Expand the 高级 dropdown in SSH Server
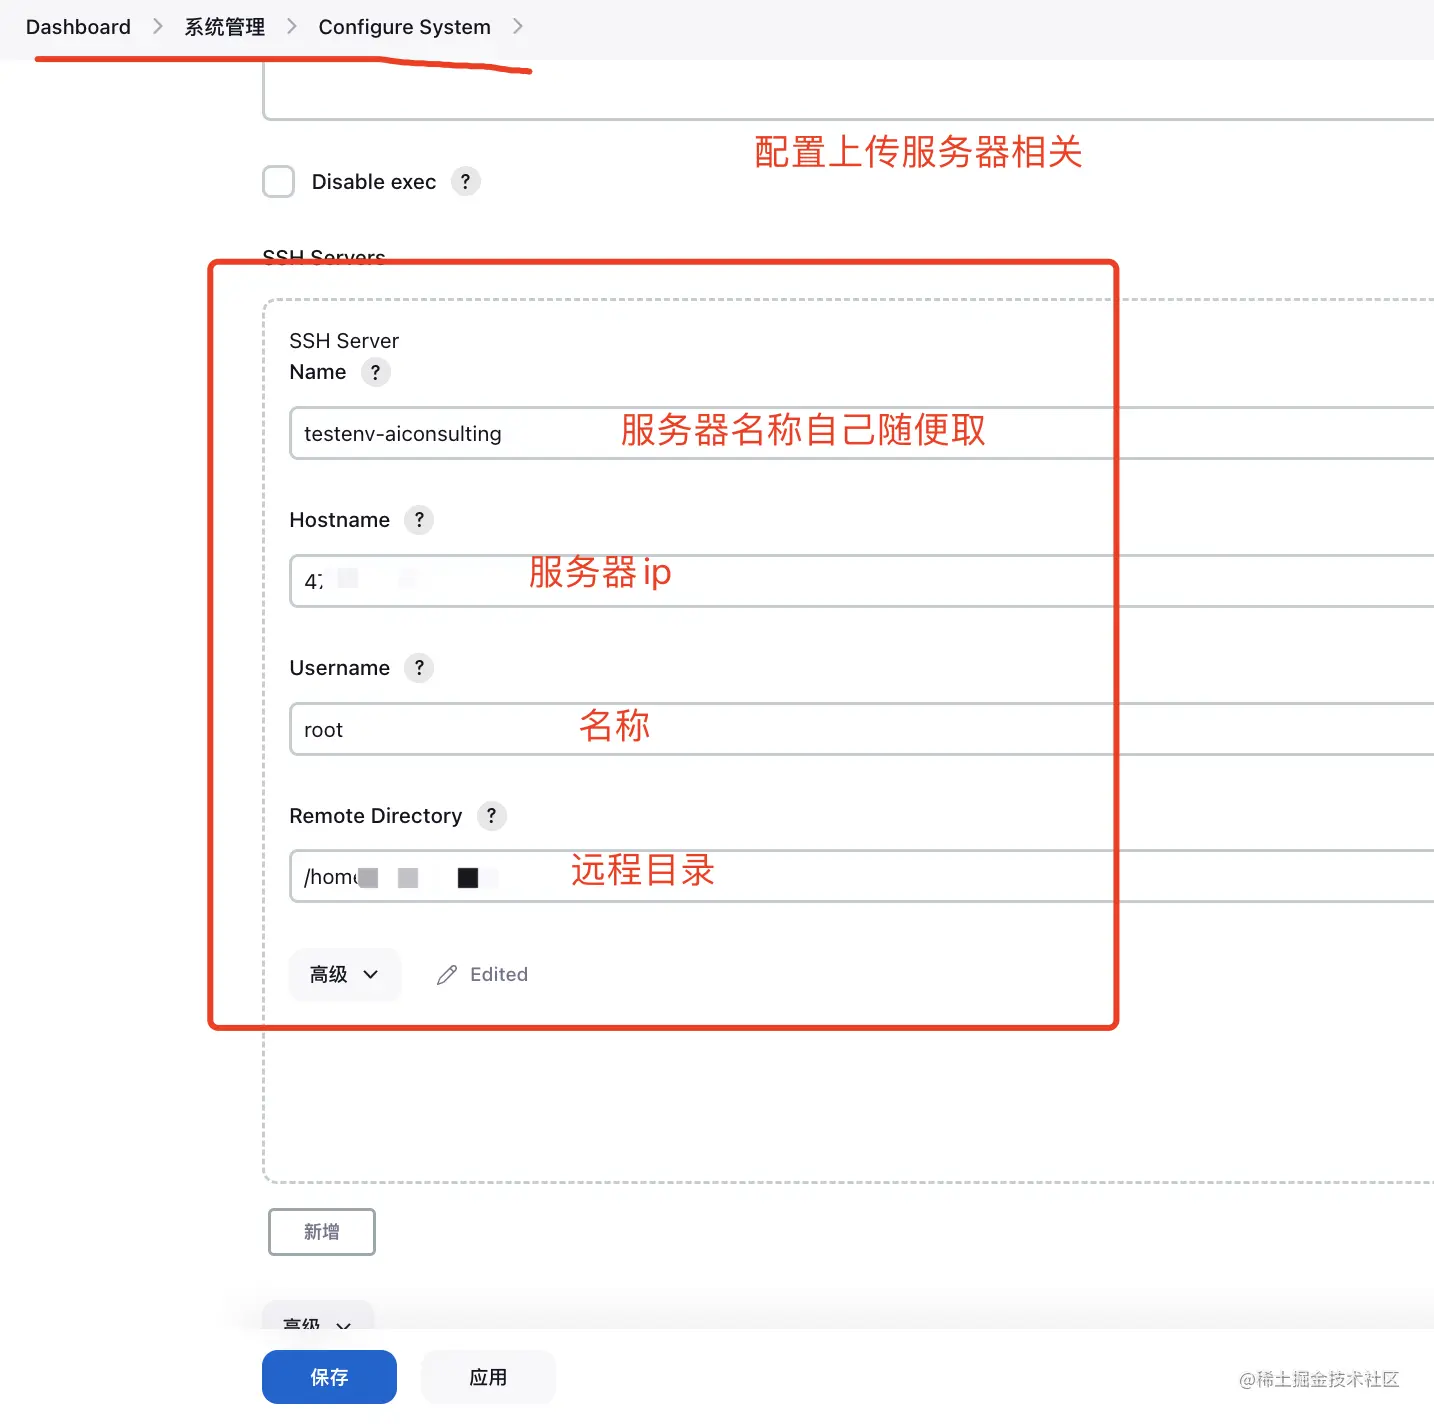Viewport: 1434px width, 1424px height. tap(344, 975)
